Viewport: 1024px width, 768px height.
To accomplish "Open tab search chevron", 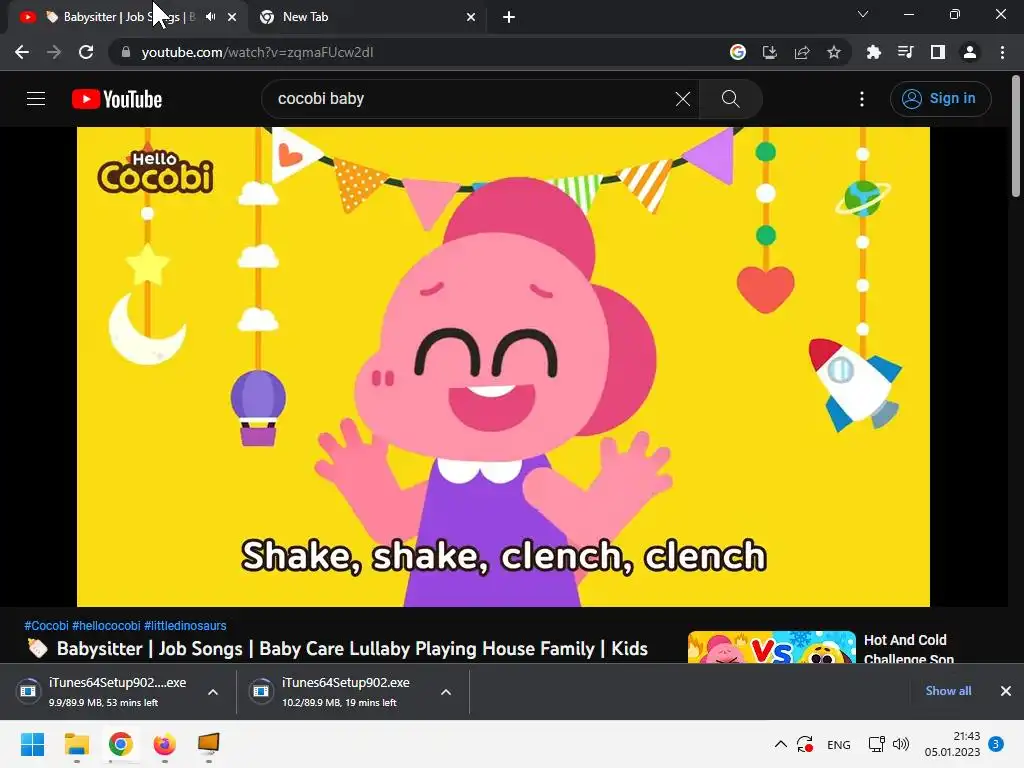I will click(x=863, y=14).
